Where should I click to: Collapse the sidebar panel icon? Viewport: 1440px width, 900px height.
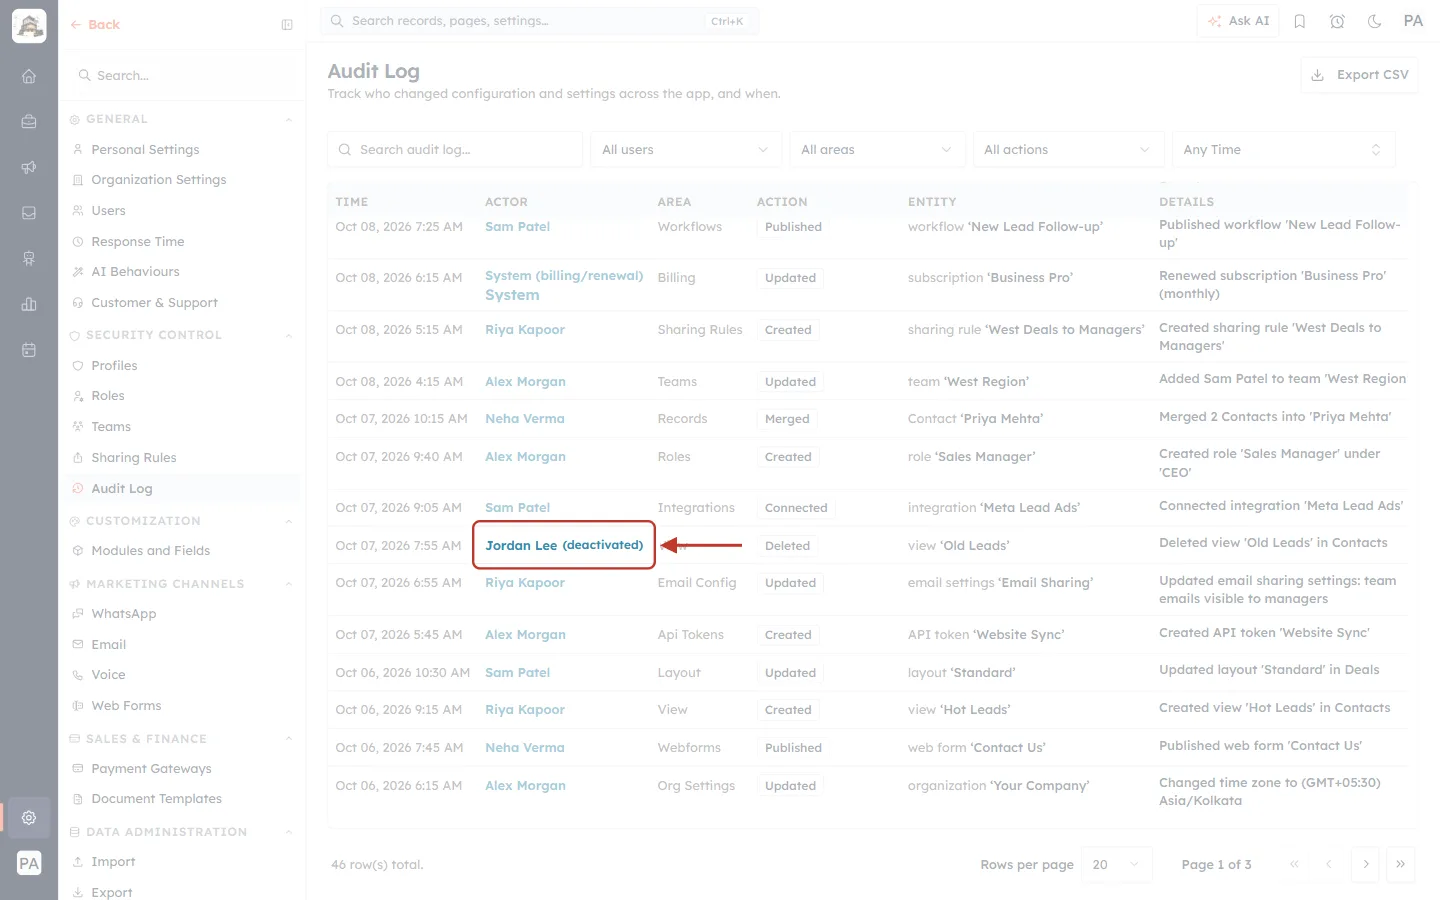click(x=287, y=25)
